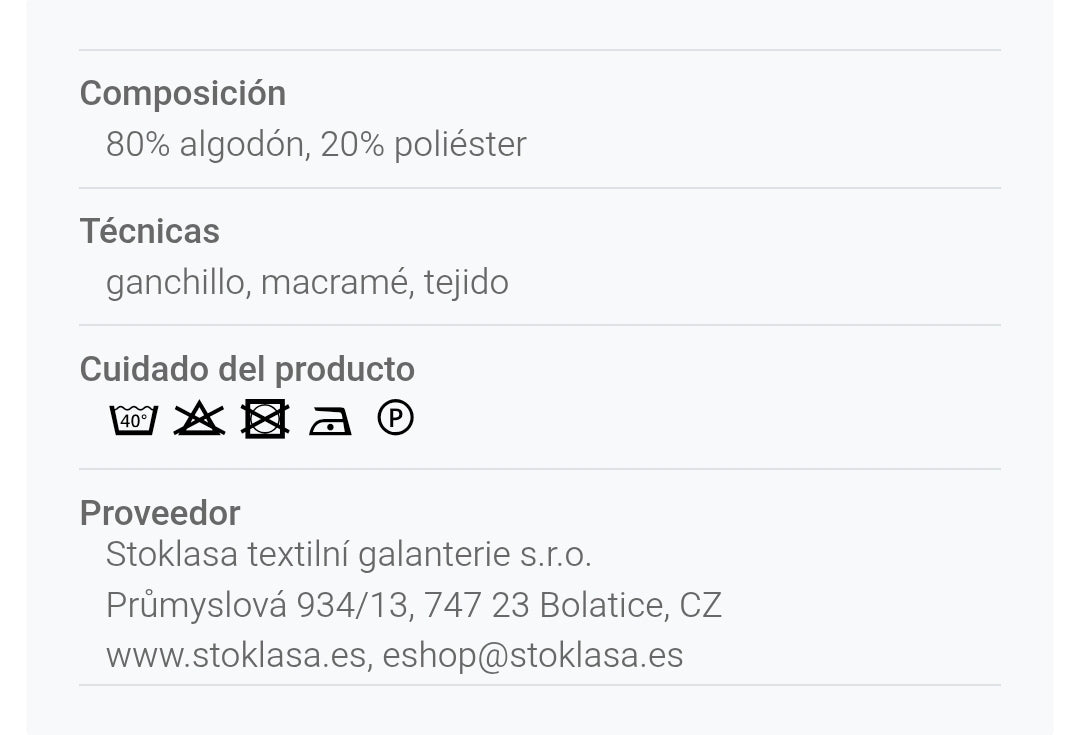Click the low-heat iron care icon
The image size is (1080, 735).
[331, 421]
